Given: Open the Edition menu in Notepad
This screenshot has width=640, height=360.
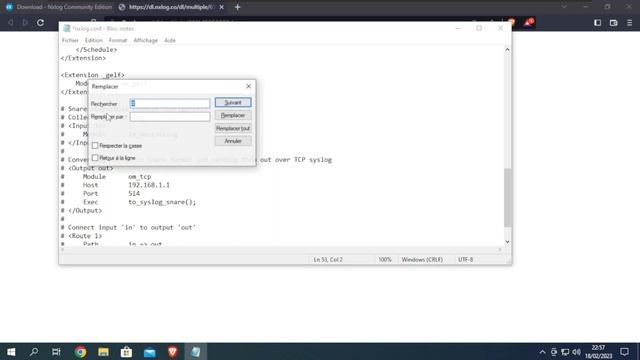Looking at the screenshot, I should (94, 40).
